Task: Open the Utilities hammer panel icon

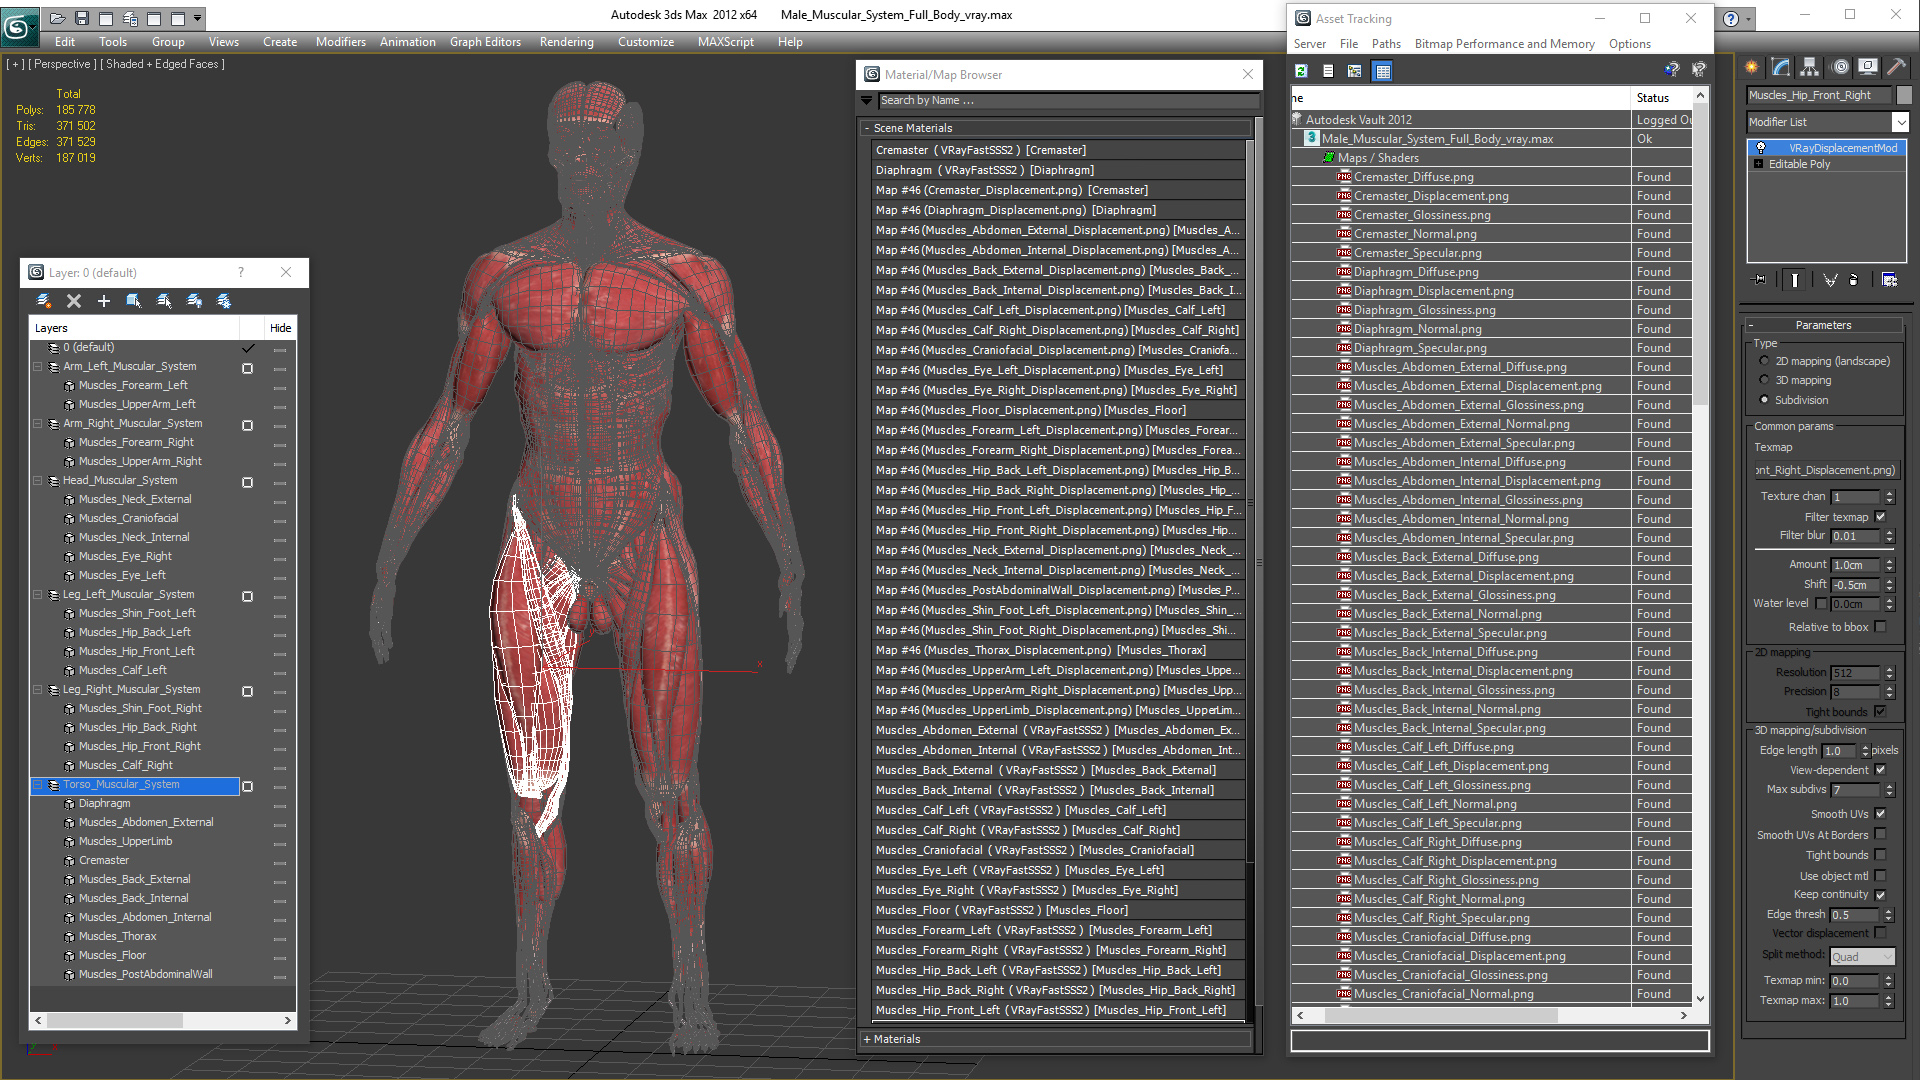Action: pyautogui.click(x=1896, y=67)
